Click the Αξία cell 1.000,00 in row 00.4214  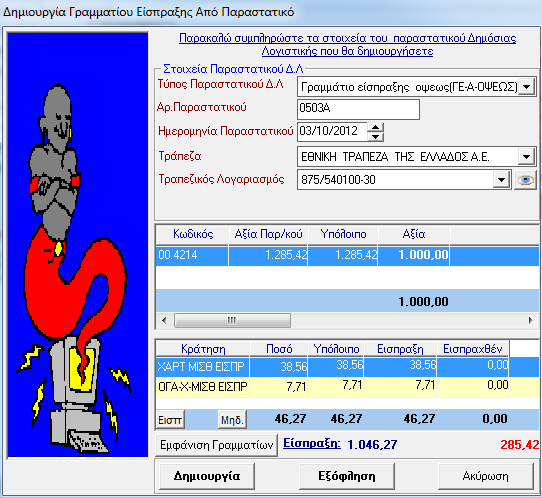414,256
